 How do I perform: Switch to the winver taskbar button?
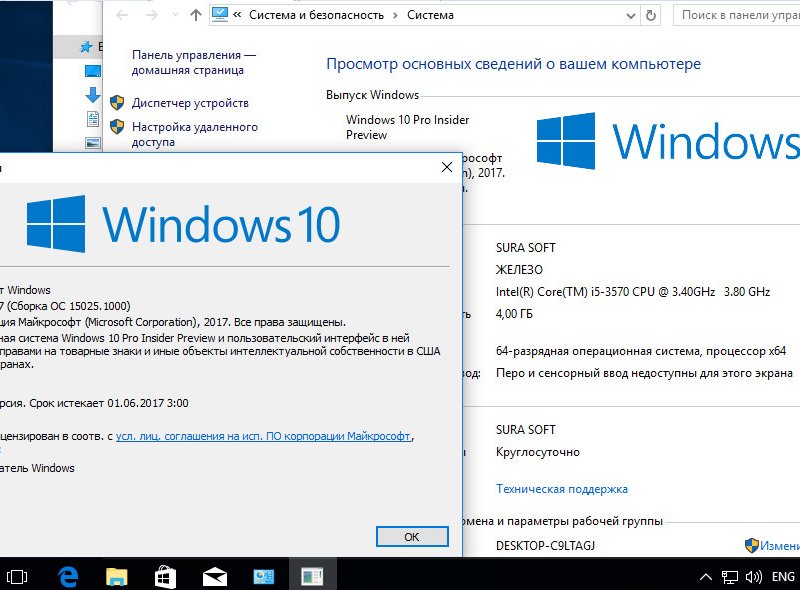coord(313,576)
